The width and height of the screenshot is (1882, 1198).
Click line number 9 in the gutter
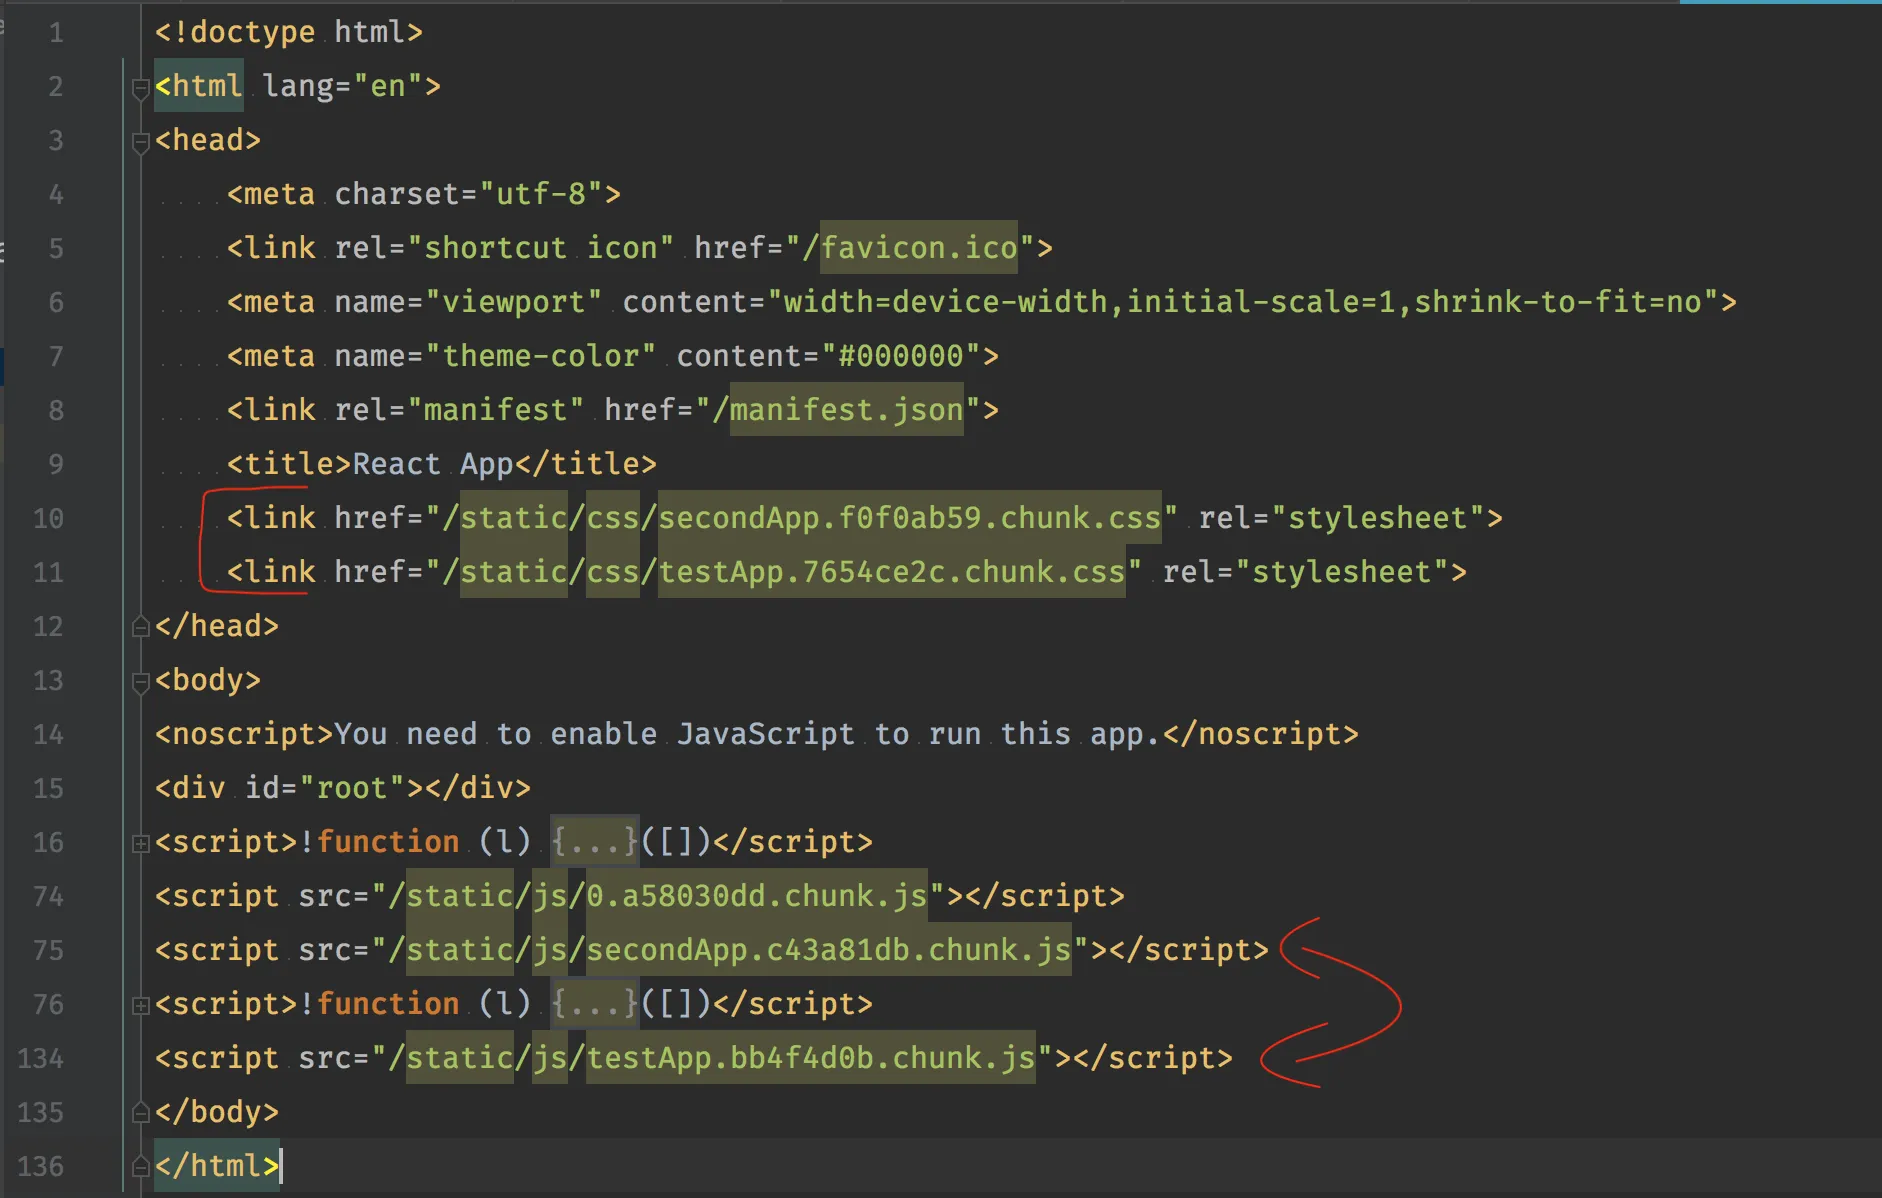click(56, 465)
